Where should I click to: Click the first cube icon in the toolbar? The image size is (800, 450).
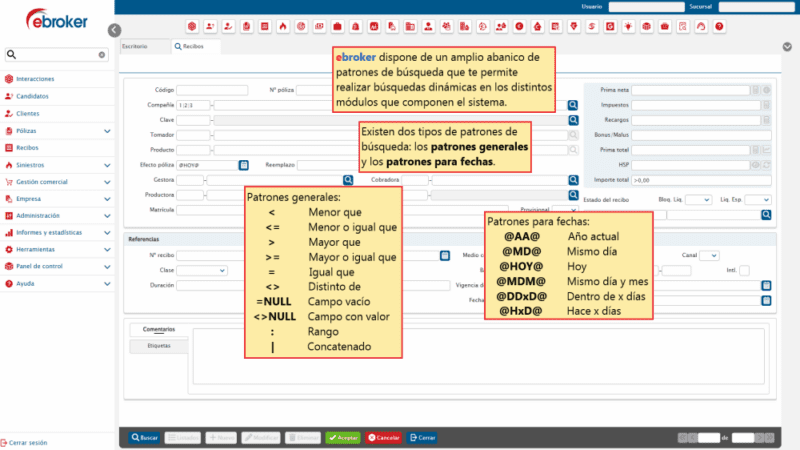[192, 27]
